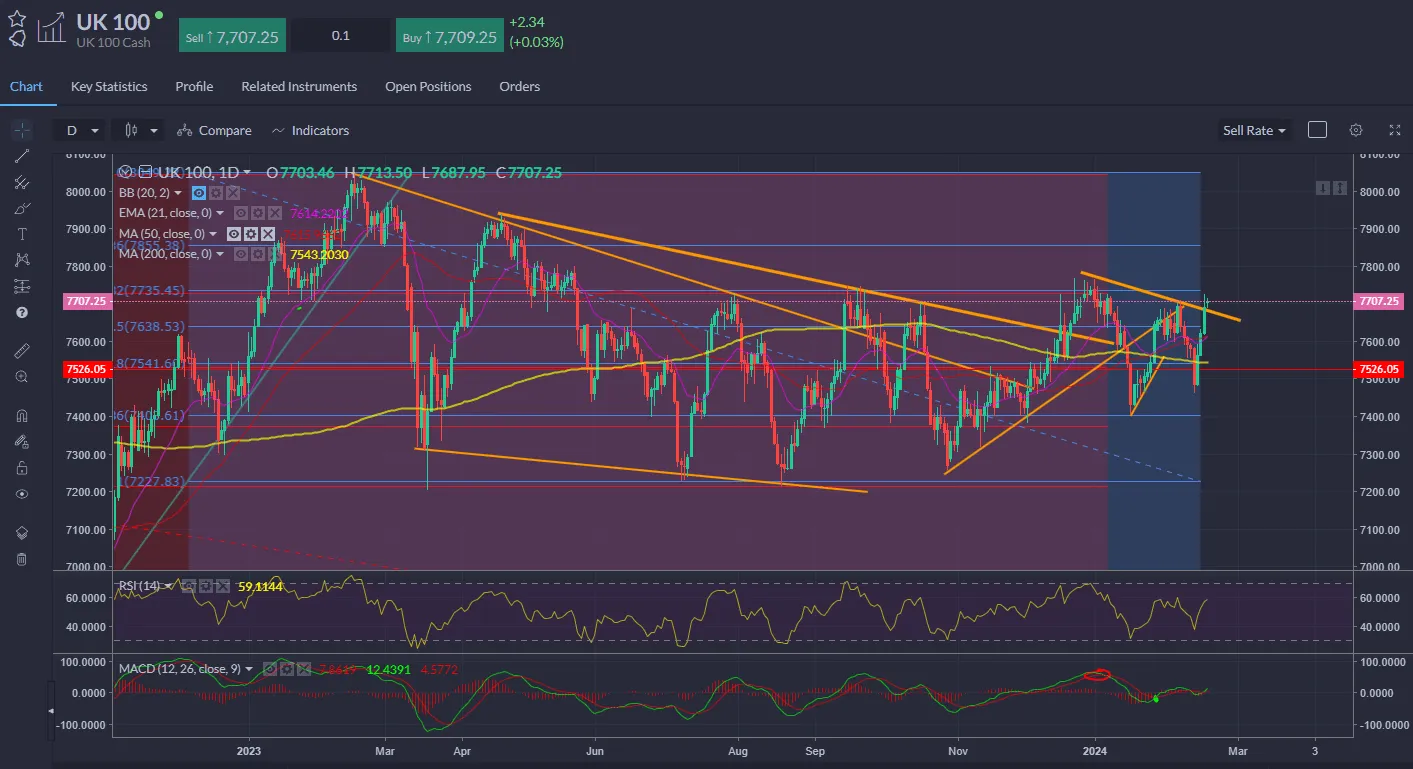The height and width of the screenshot is (769, 1413).
Task: Open chart settings gear icon
Action: [1356, 130]
